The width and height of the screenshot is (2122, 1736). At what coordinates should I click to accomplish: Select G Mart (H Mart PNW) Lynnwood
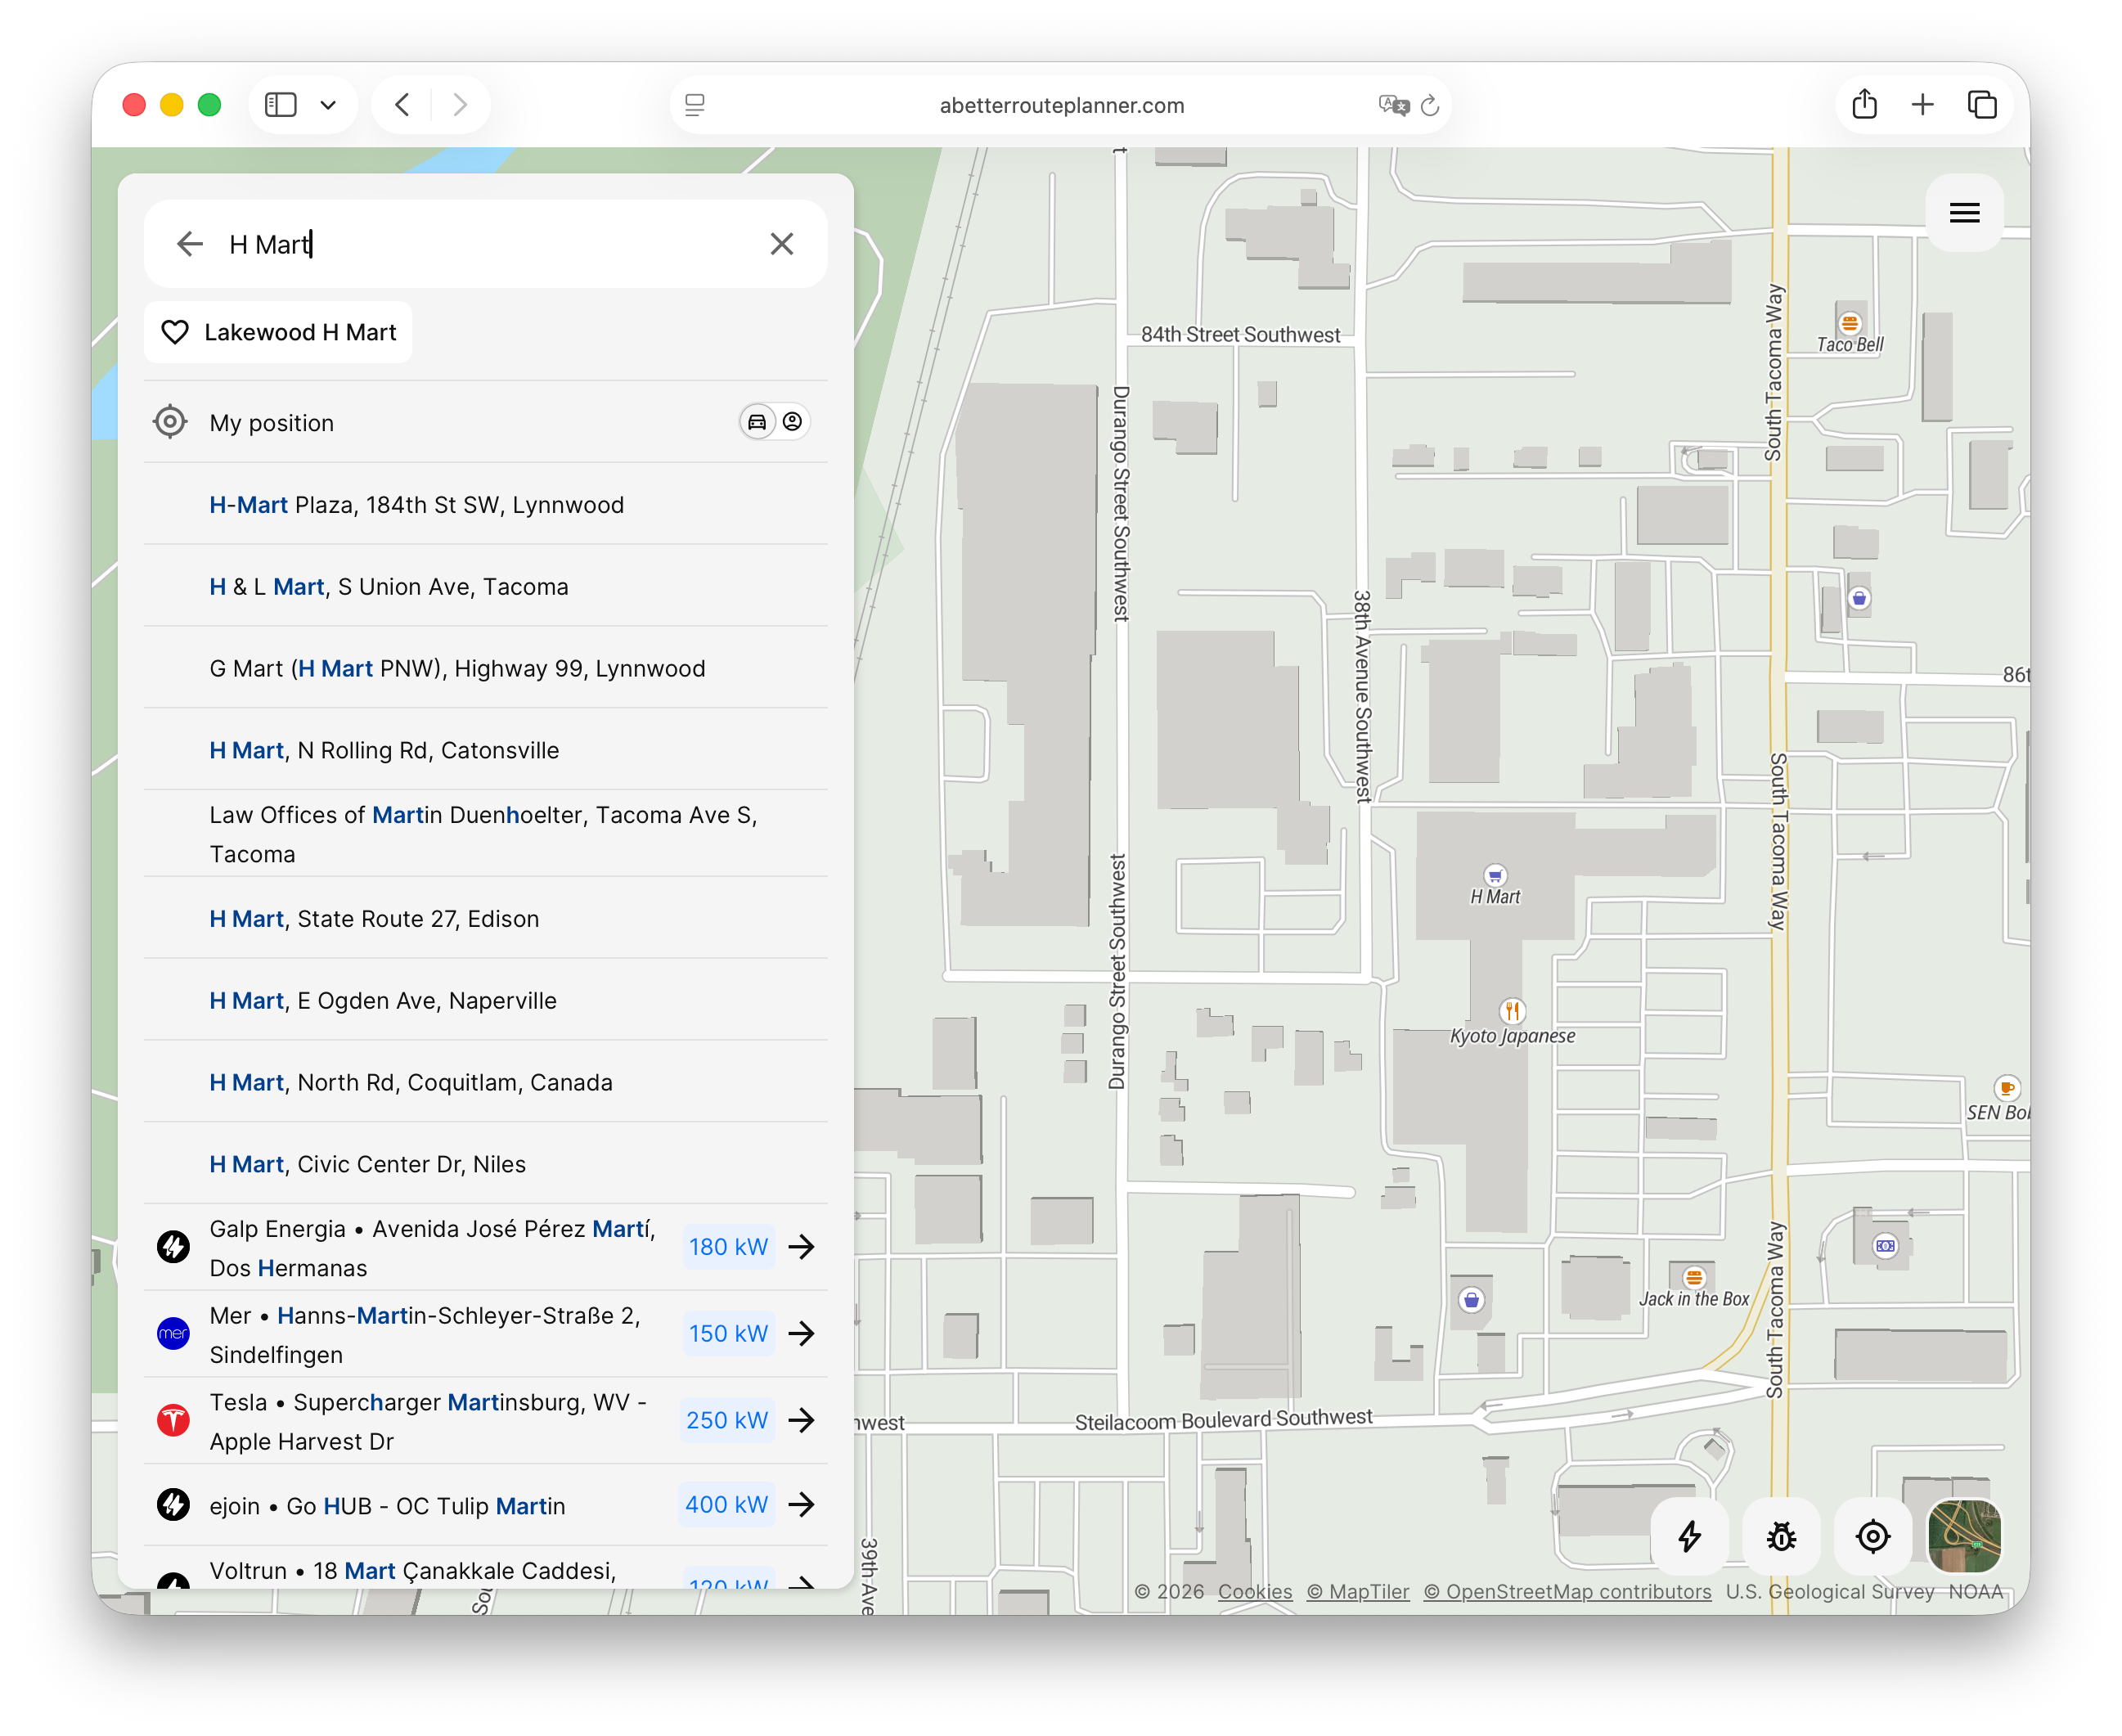click(x=486, y=668)
